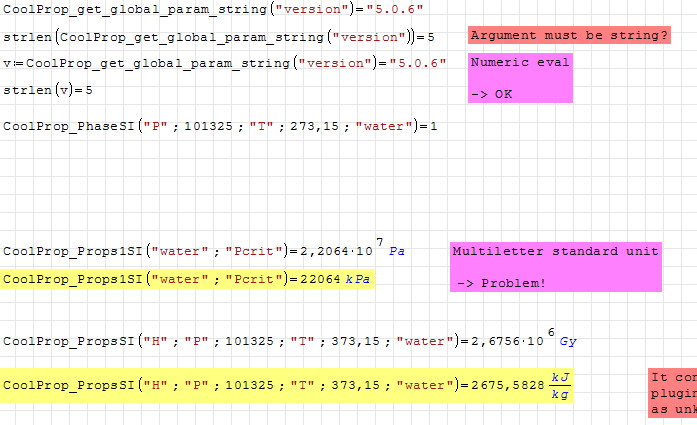Click the yellow-highlighted Props1SI kPa equation
The height and width of the screenshot is (425, 697).
[186, 279]
